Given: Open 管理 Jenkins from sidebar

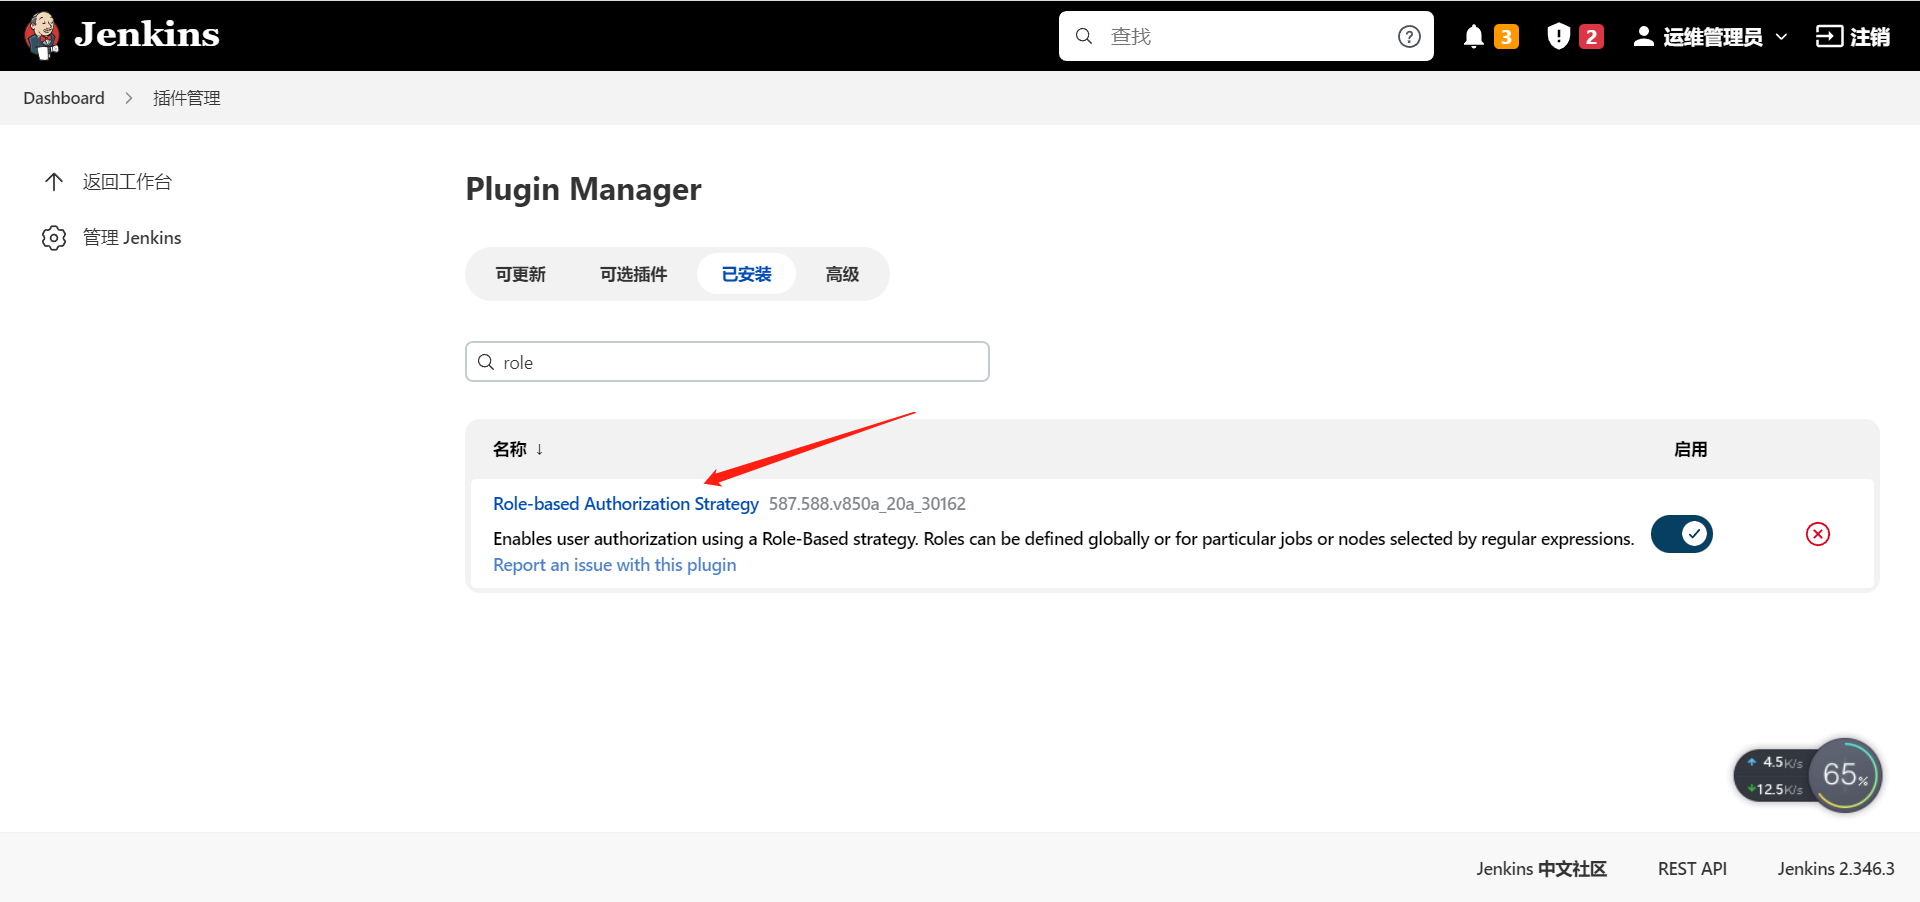Looking at the screenshot, I should tap(132, 238).
